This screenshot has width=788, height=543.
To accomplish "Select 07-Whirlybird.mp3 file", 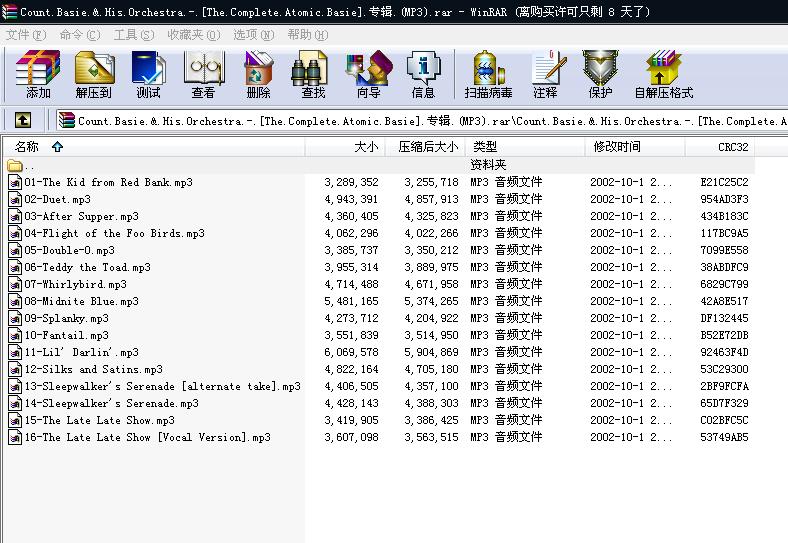I will 75,284.
